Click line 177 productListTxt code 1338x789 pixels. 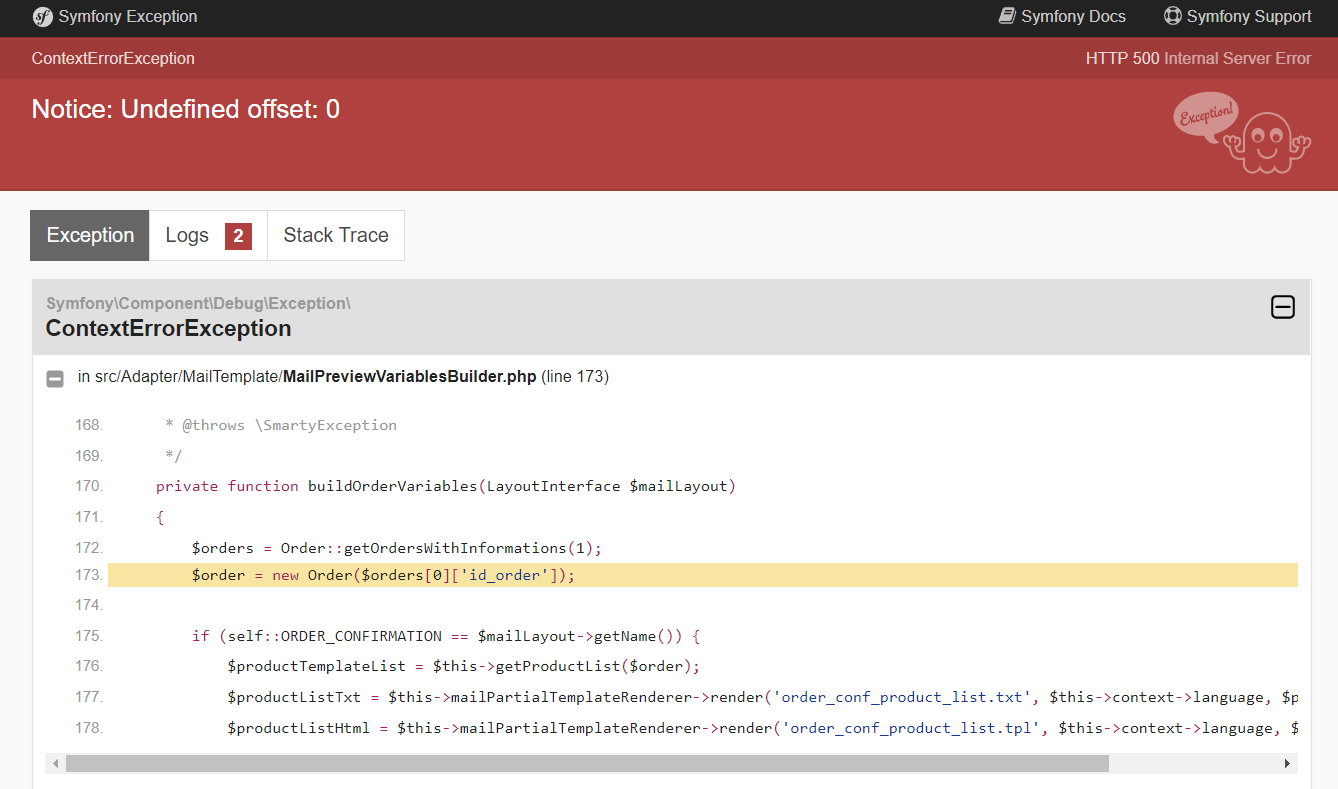tap(762, 697)
